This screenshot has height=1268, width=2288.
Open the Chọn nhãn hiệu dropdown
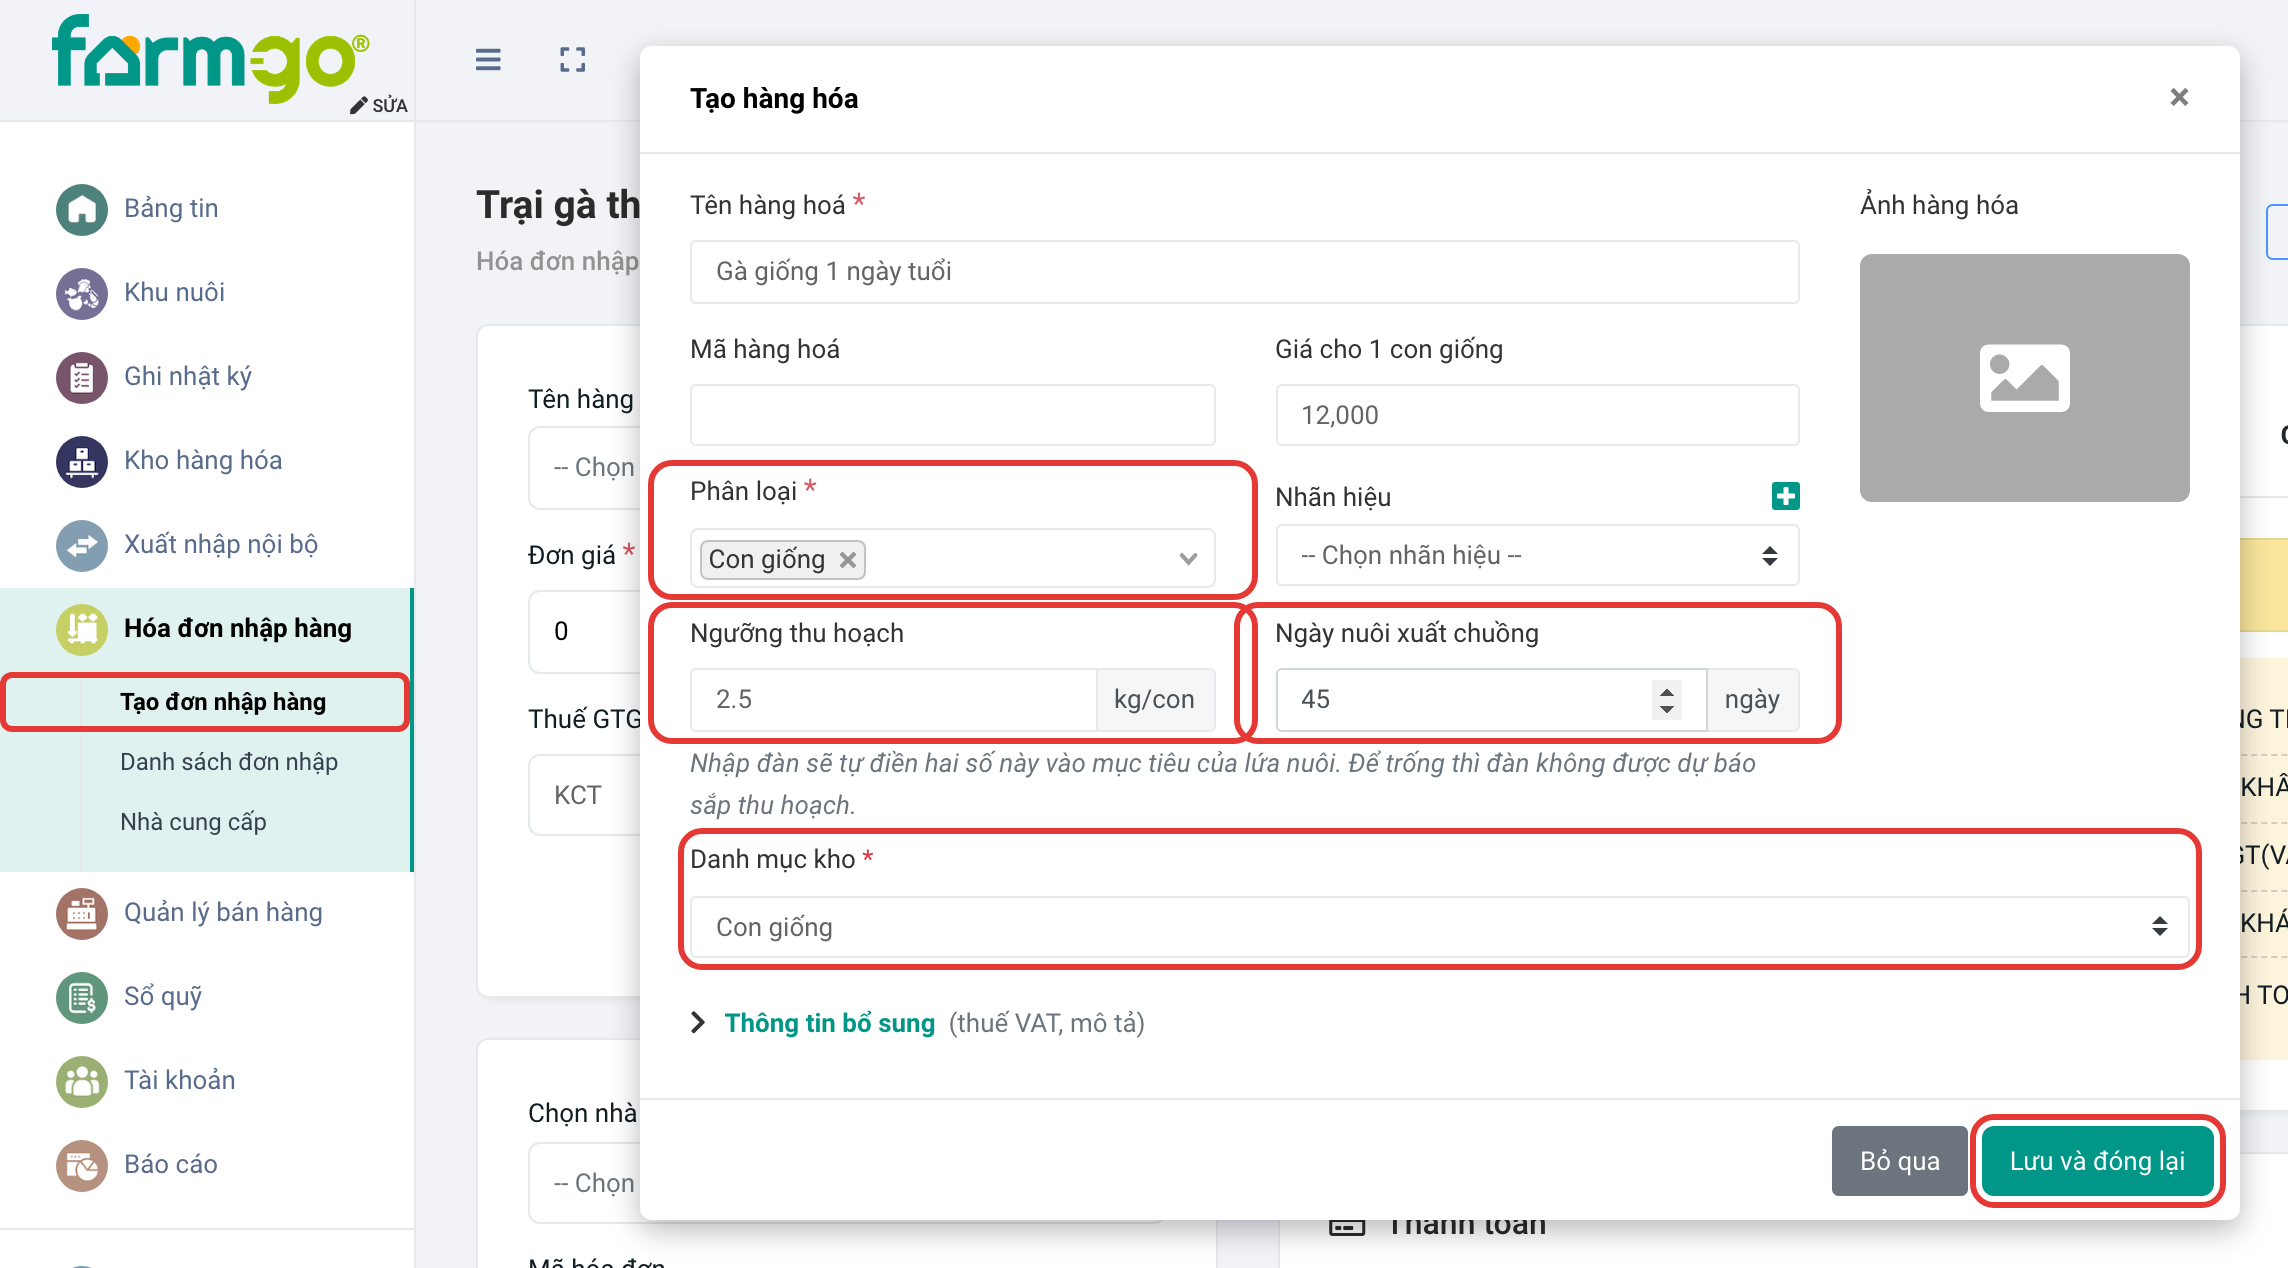pyautogui.click(x=1537, y=555)
